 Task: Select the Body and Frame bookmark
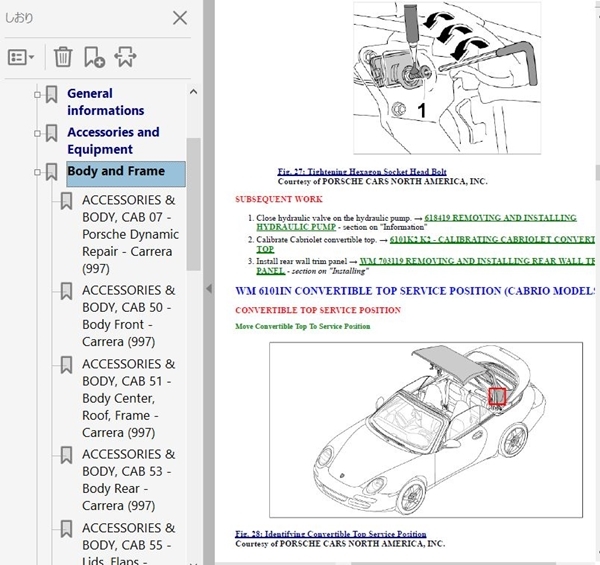126,174
